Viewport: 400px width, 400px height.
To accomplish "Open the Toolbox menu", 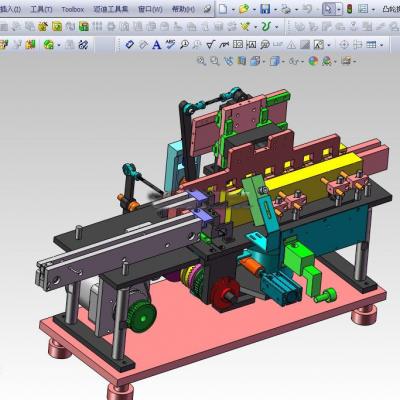I will 72,9.
